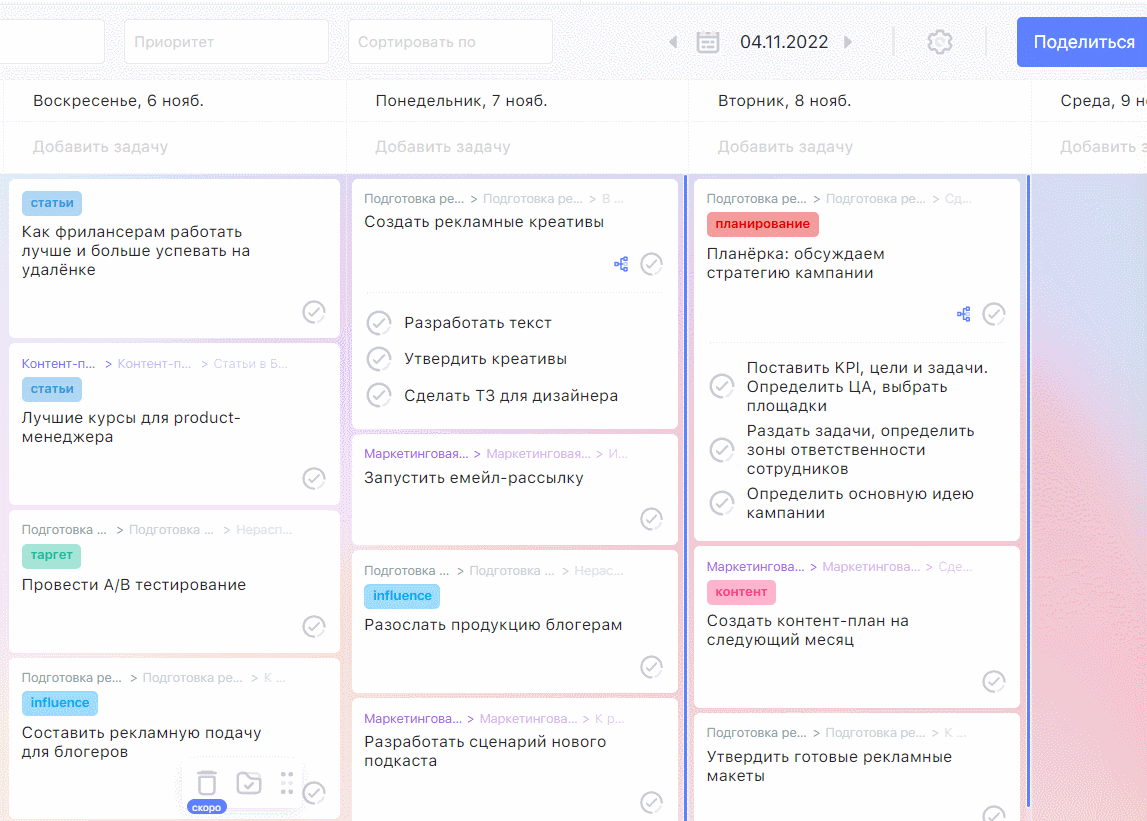Click the subtasks icon on 'Создать рекламные креативы'

coord(621,264)
